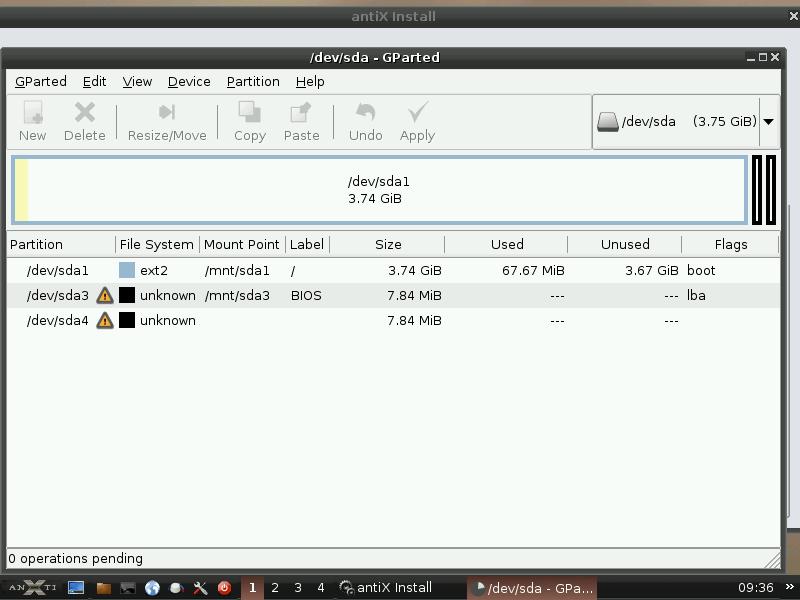Click the 3.67 GiB unused value
The height and width of the screenshot is (600, 800).
(652, 270)
